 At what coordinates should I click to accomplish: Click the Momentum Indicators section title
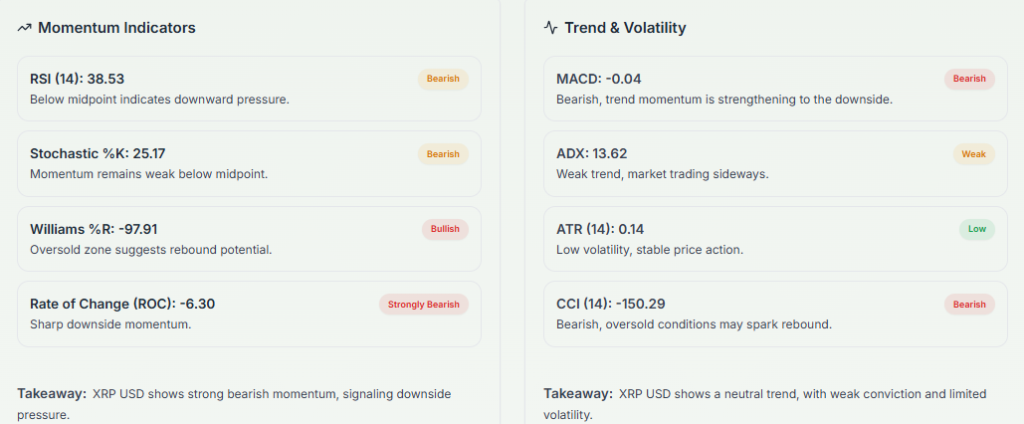tap(116, 28)
